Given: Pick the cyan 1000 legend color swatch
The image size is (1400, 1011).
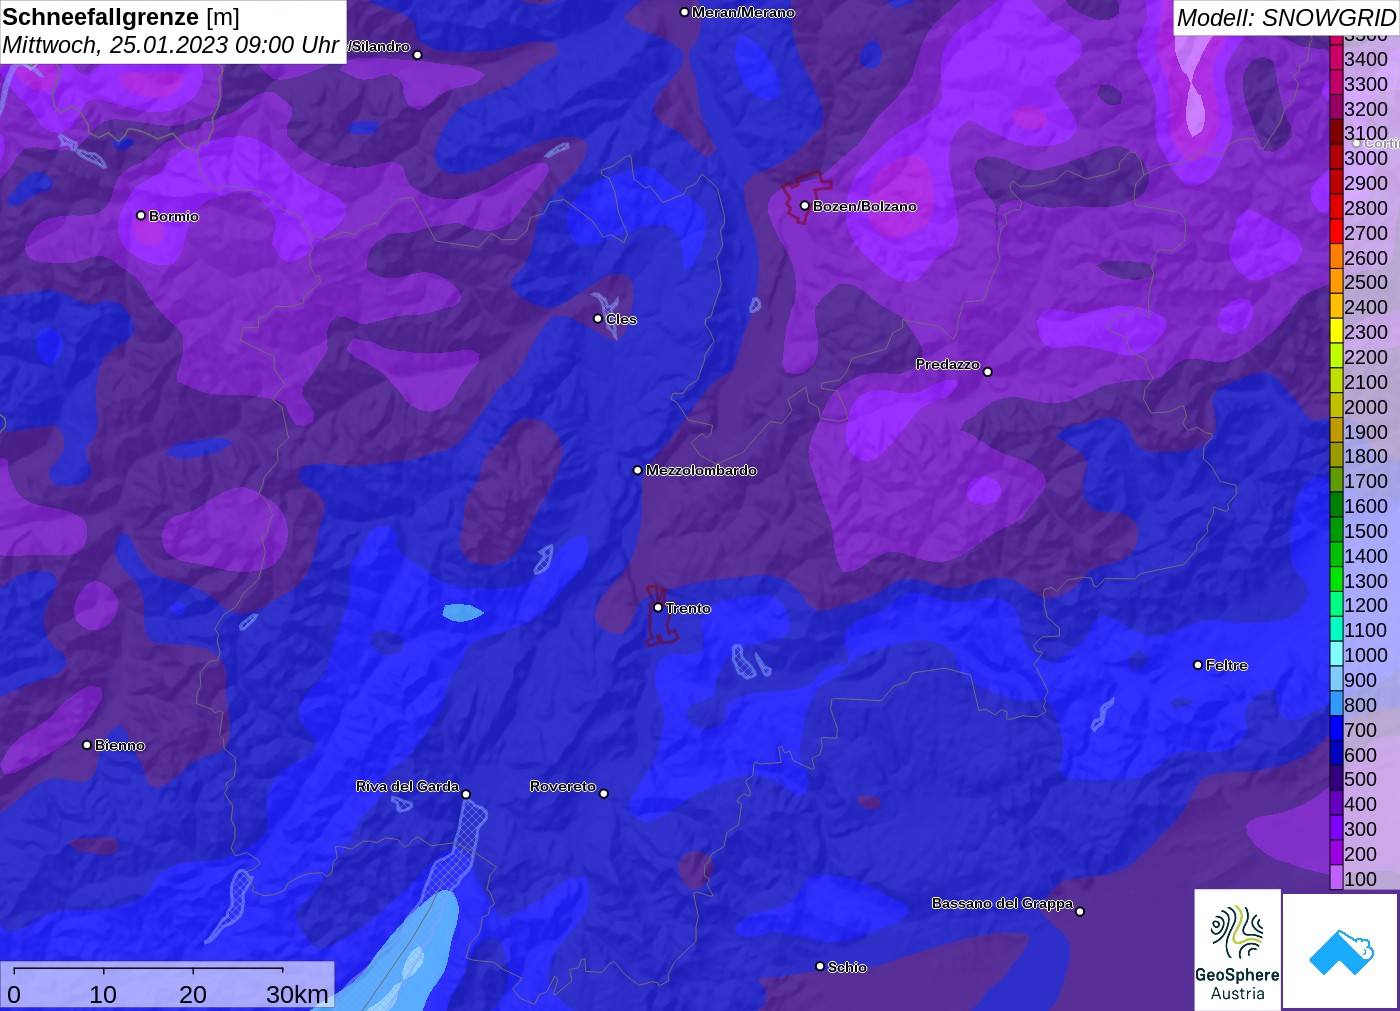Looking at the screenshot, I should (1336, 655).
